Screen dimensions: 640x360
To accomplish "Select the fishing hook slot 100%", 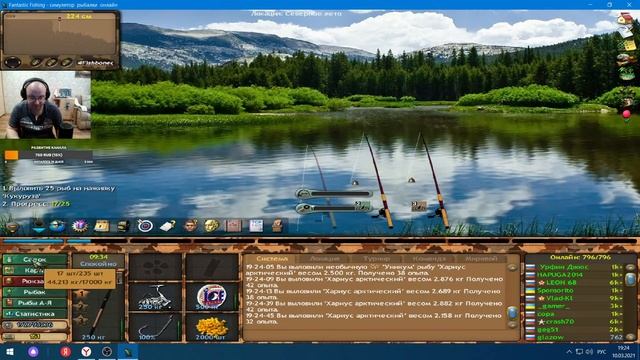I will tap(156, 327).
